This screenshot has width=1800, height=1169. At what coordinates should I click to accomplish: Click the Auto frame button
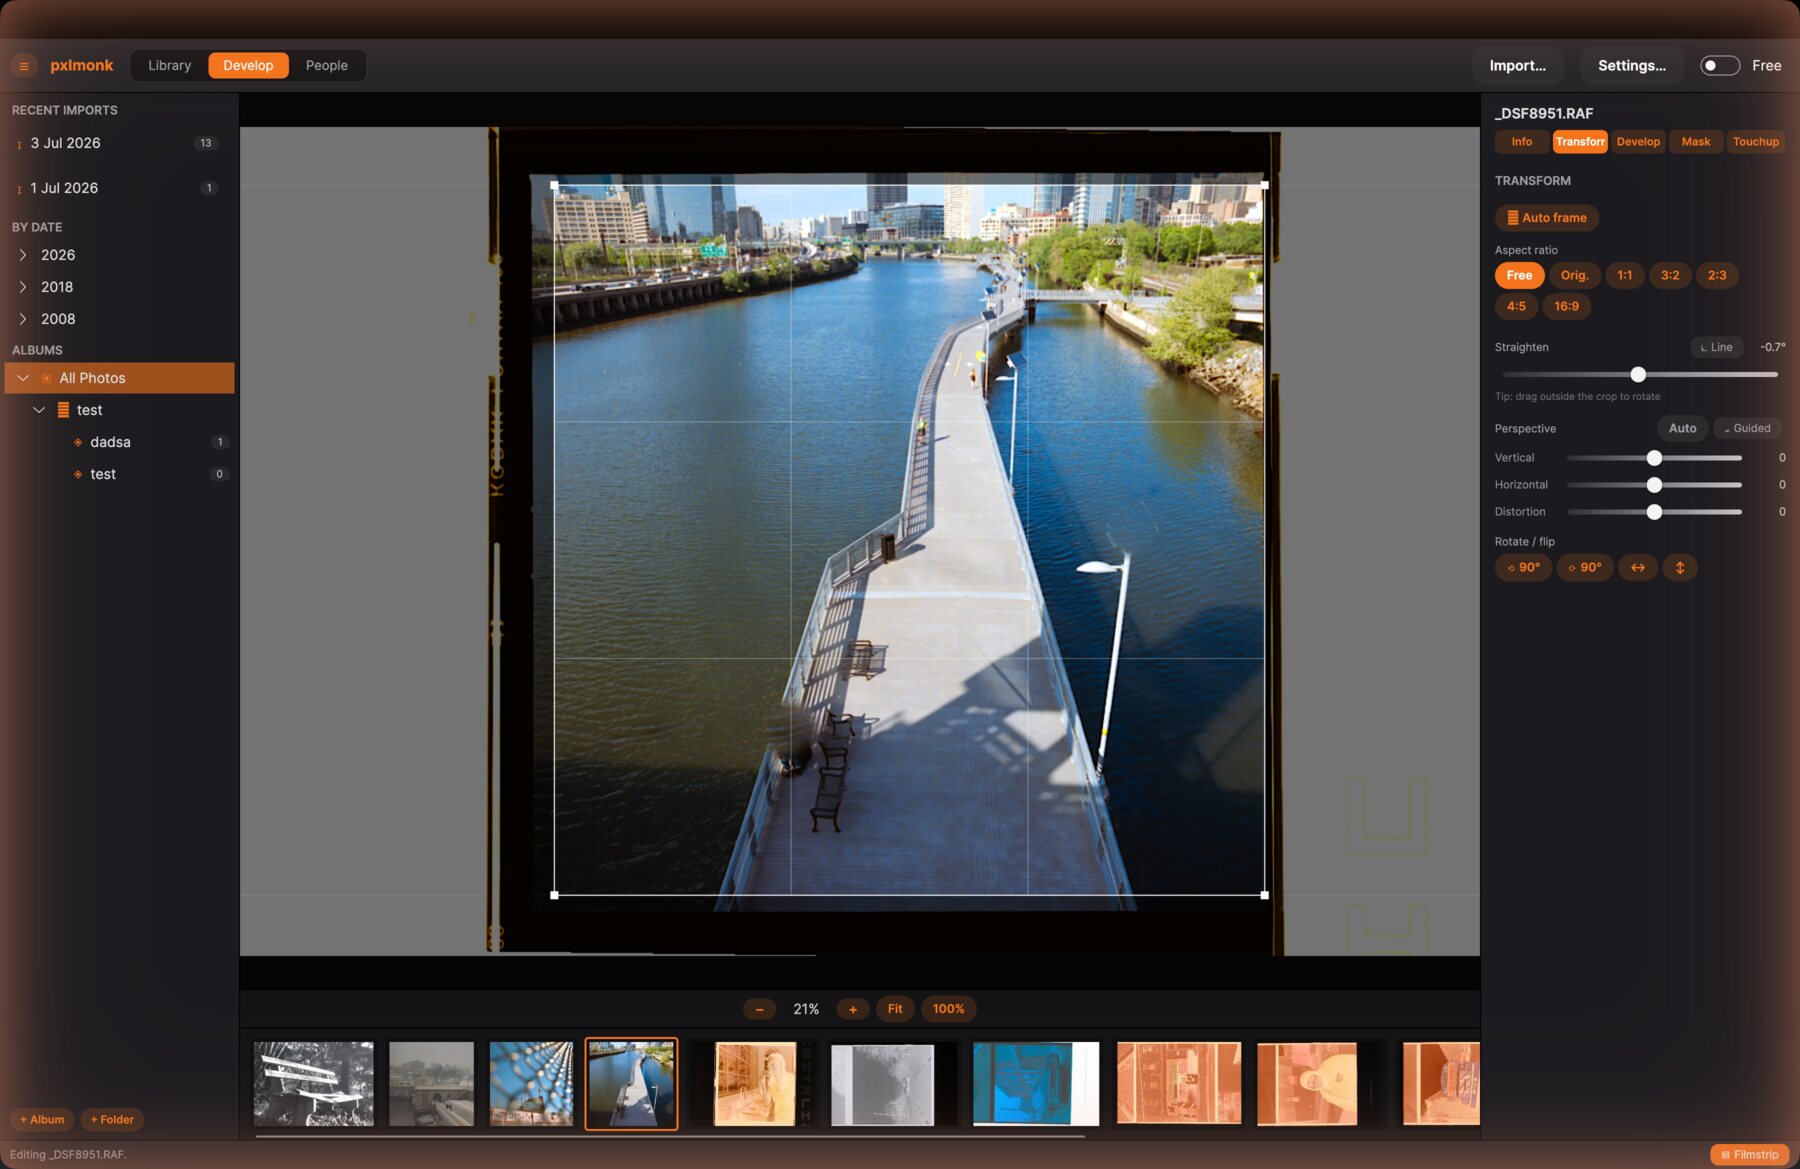pos(1546,218)
